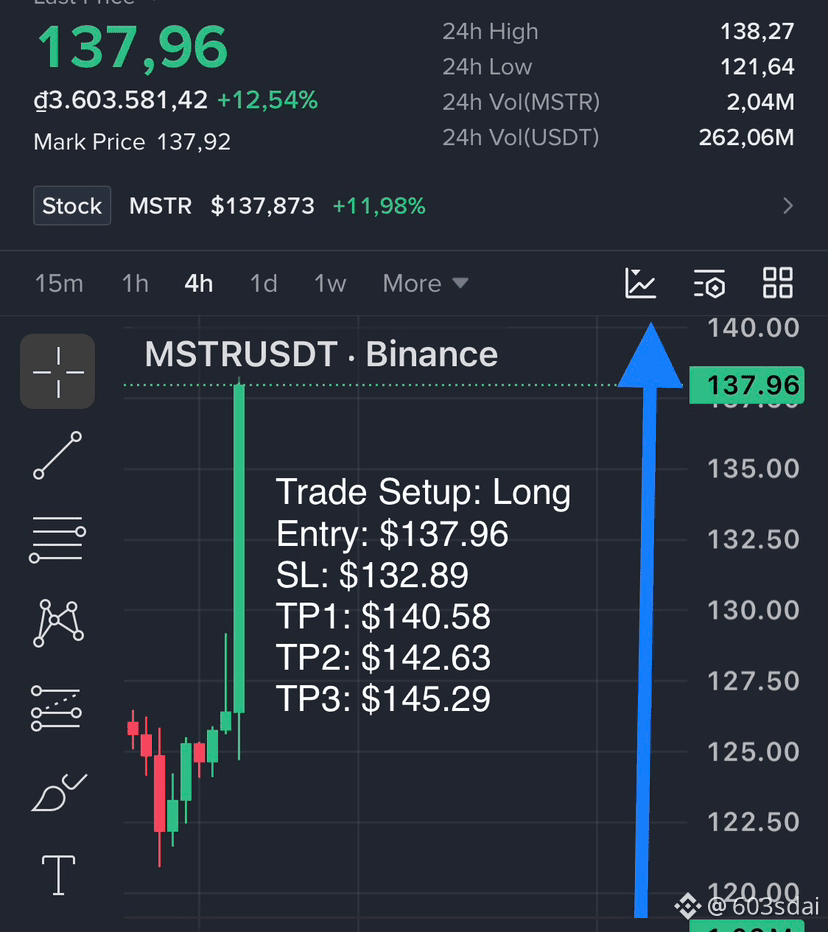The image size is (828, 932).
Task: Open chart settings icon with hexagon
Action: (709, 283)
